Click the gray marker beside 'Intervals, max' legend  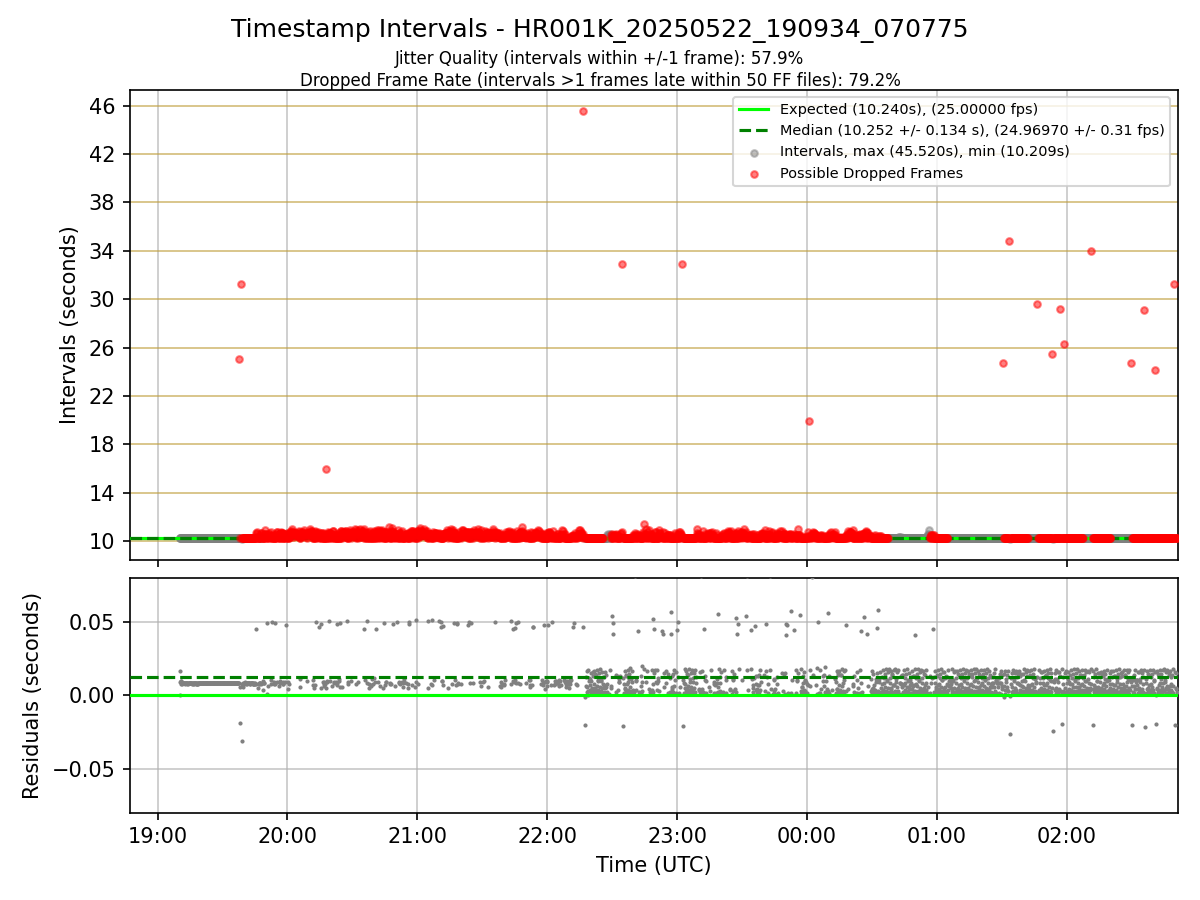point(755,152)
